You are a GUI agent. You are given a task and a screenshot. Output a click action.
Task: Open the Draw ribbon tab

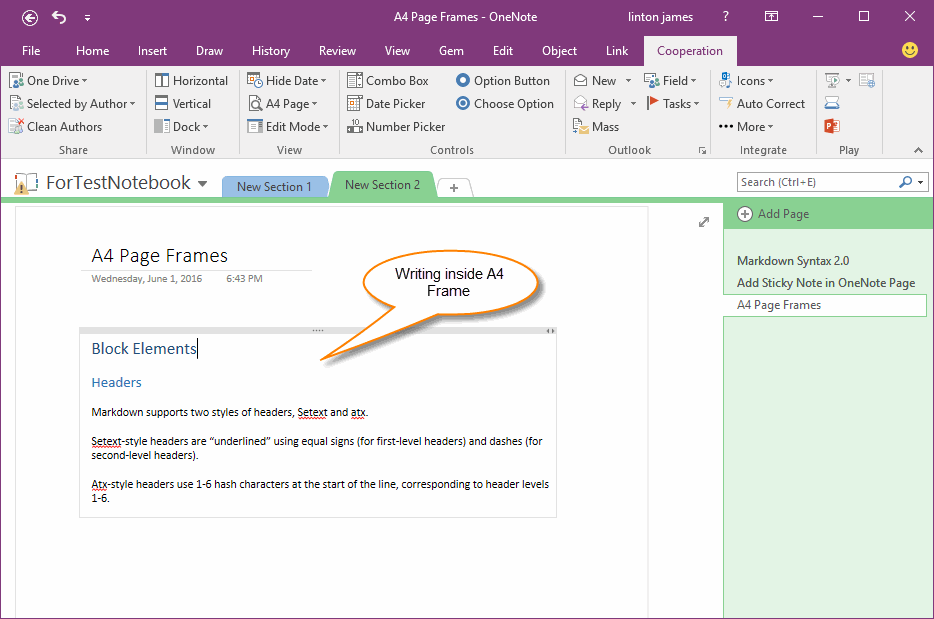[210, 51]
